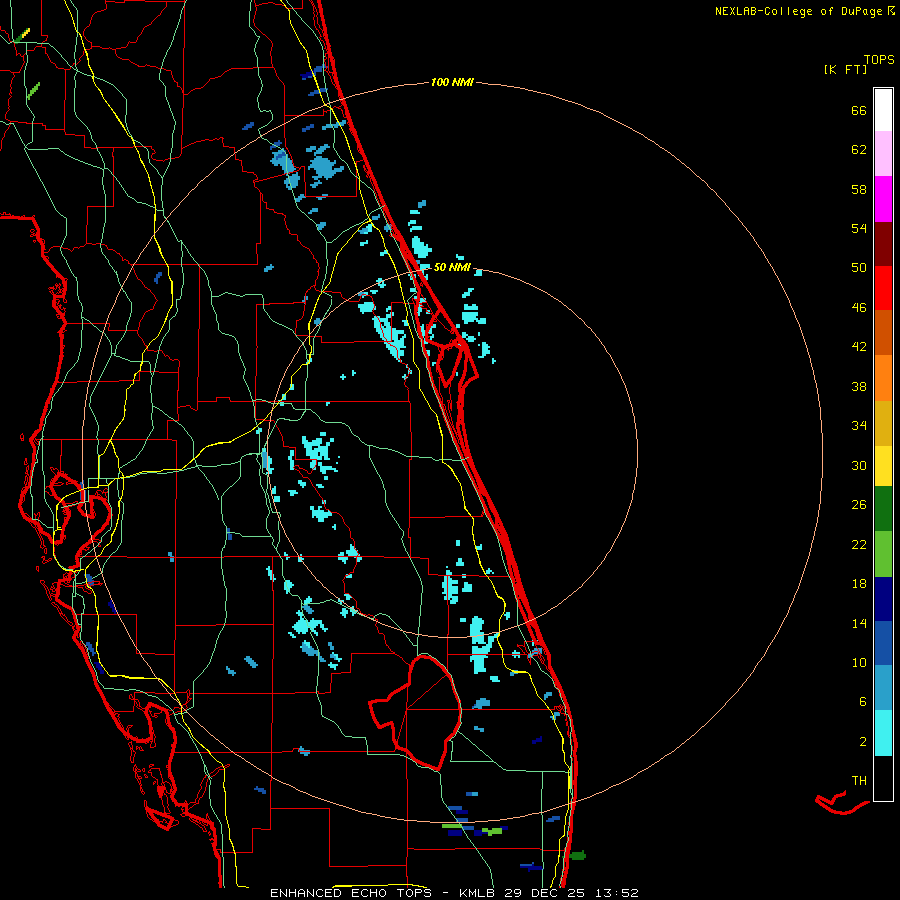Click the [K FT] units label

(845, 69)
